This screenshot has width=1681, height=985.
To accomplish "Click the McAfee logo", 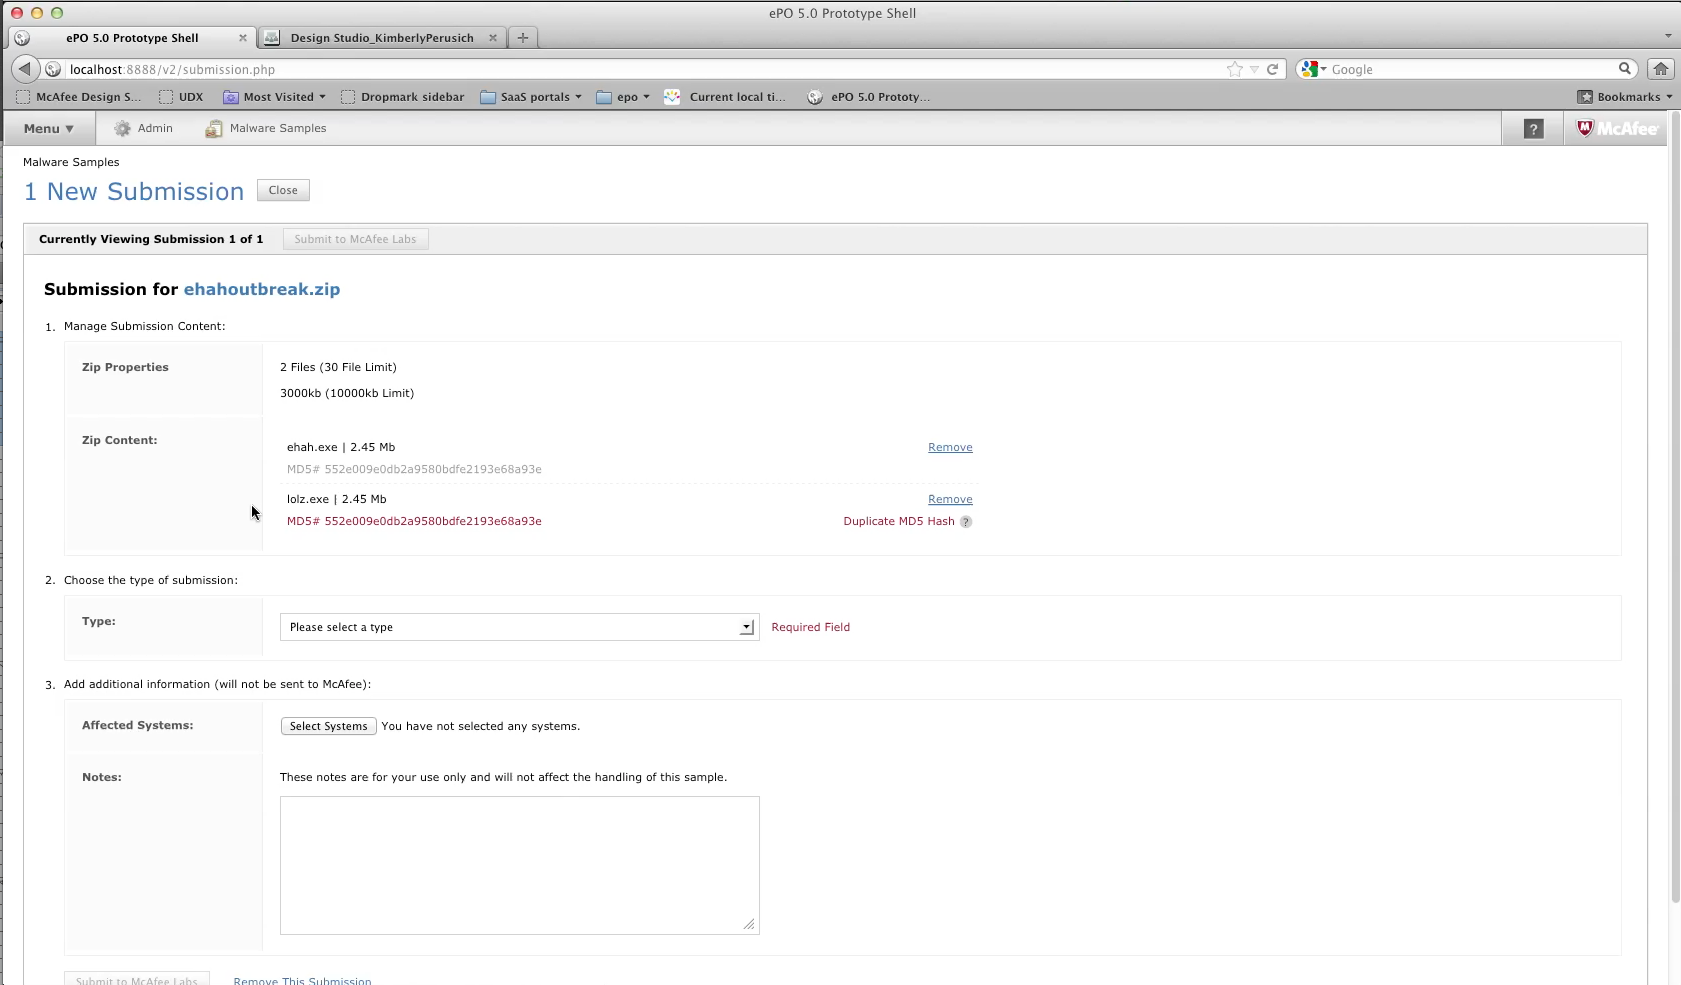I will coord(1616,128).
